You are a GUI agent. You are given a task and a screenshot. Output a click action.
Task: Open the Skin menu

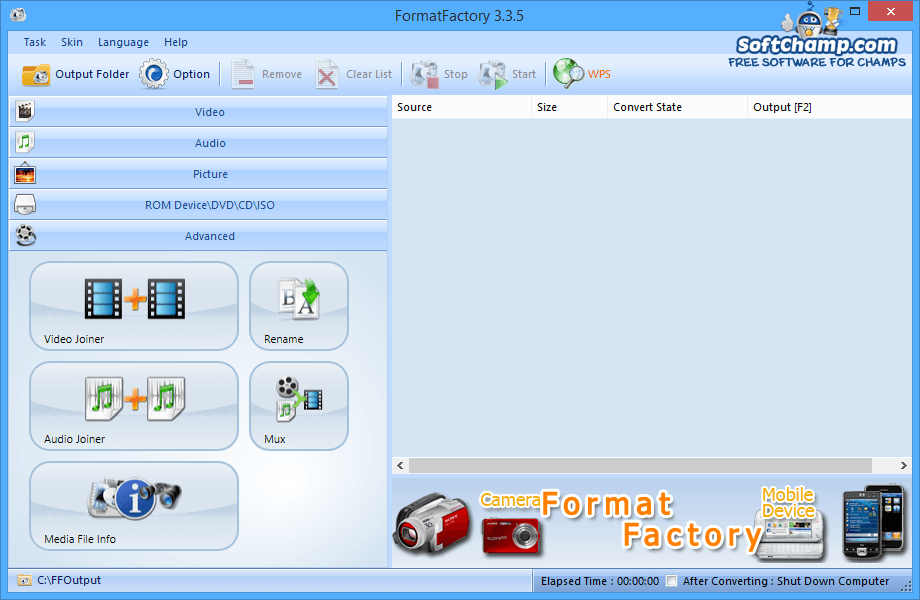[x=72, y=42]
